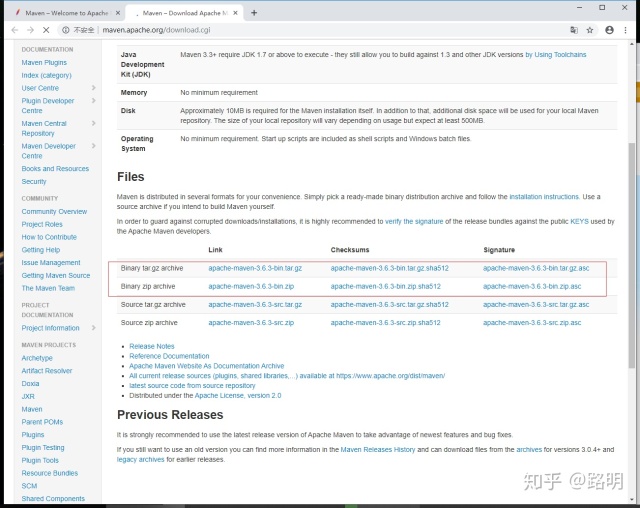The width and height of the screenshot is (640, 508).
Task: Click scrollbar up arrow
Action: pos(632,44)
